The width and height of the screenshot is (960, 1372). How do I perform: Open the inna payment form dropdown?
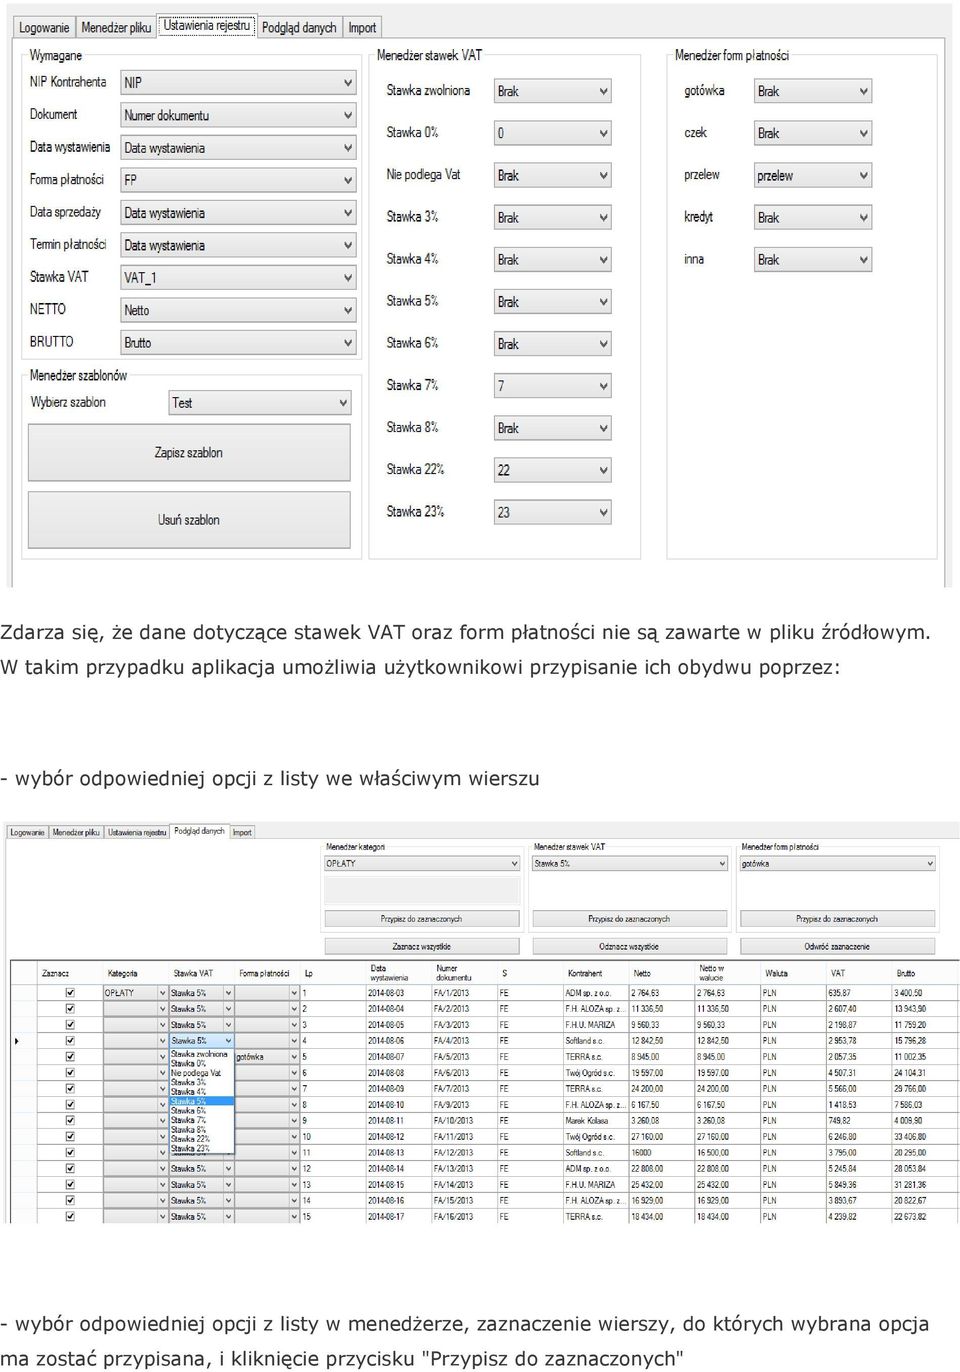tap(813, 260)
